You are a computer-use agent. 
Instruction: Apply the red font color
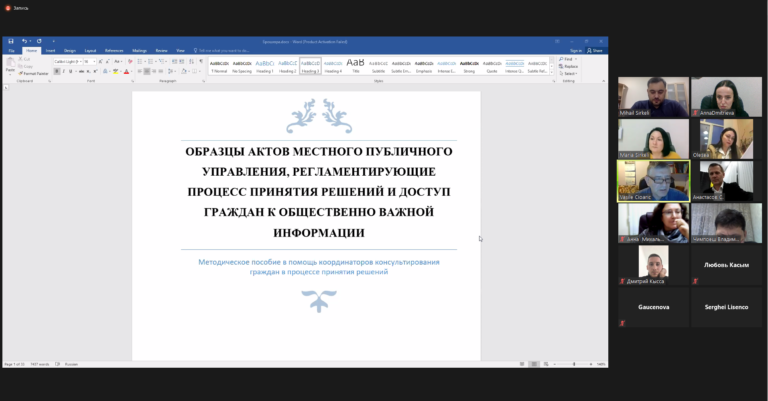(x=126, y=71)
